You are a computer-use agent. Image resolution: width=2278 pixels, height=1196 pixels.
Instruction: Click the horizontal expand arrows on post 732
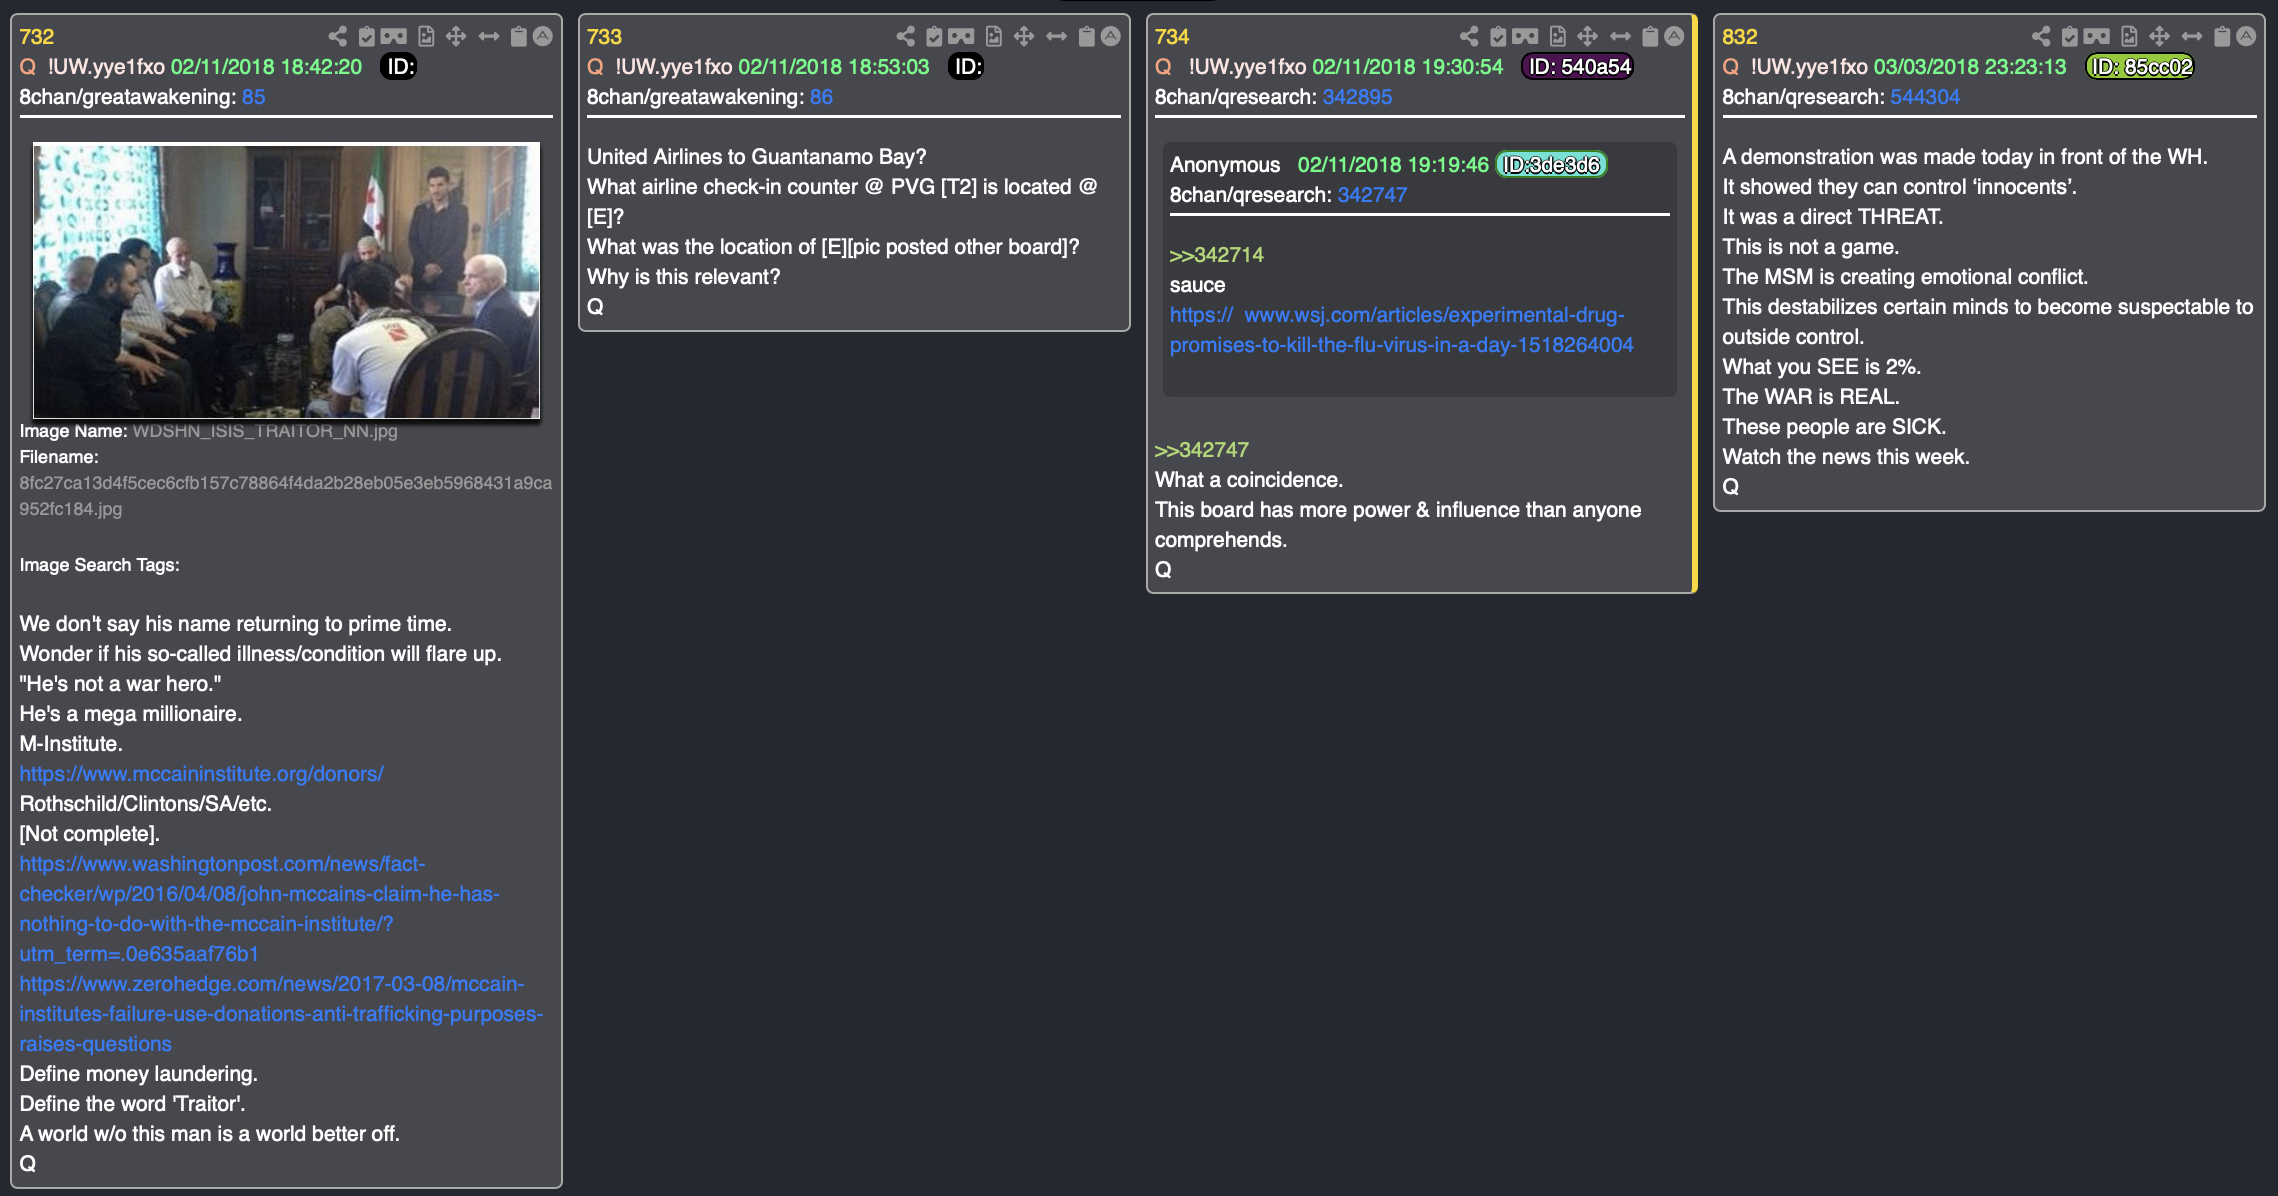tap(489, 37)
